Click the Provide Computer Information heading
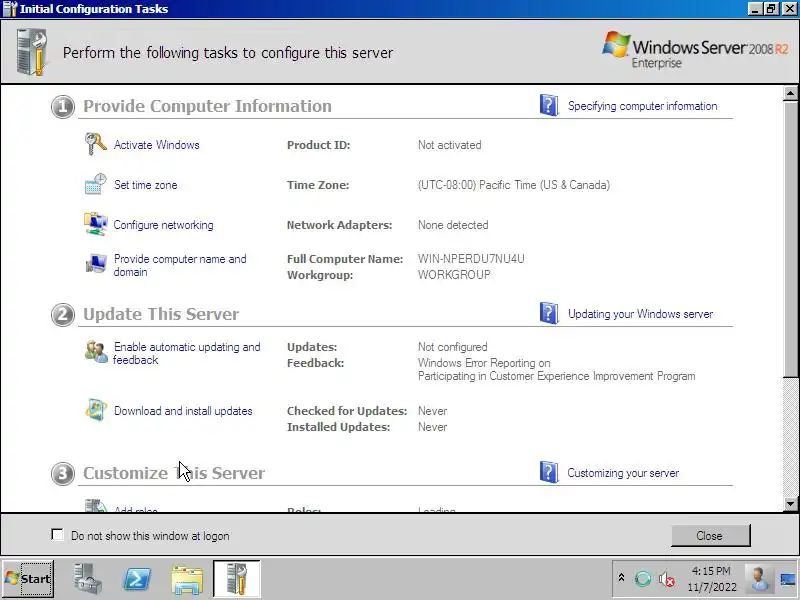The image size is (800, 600). 207,106
